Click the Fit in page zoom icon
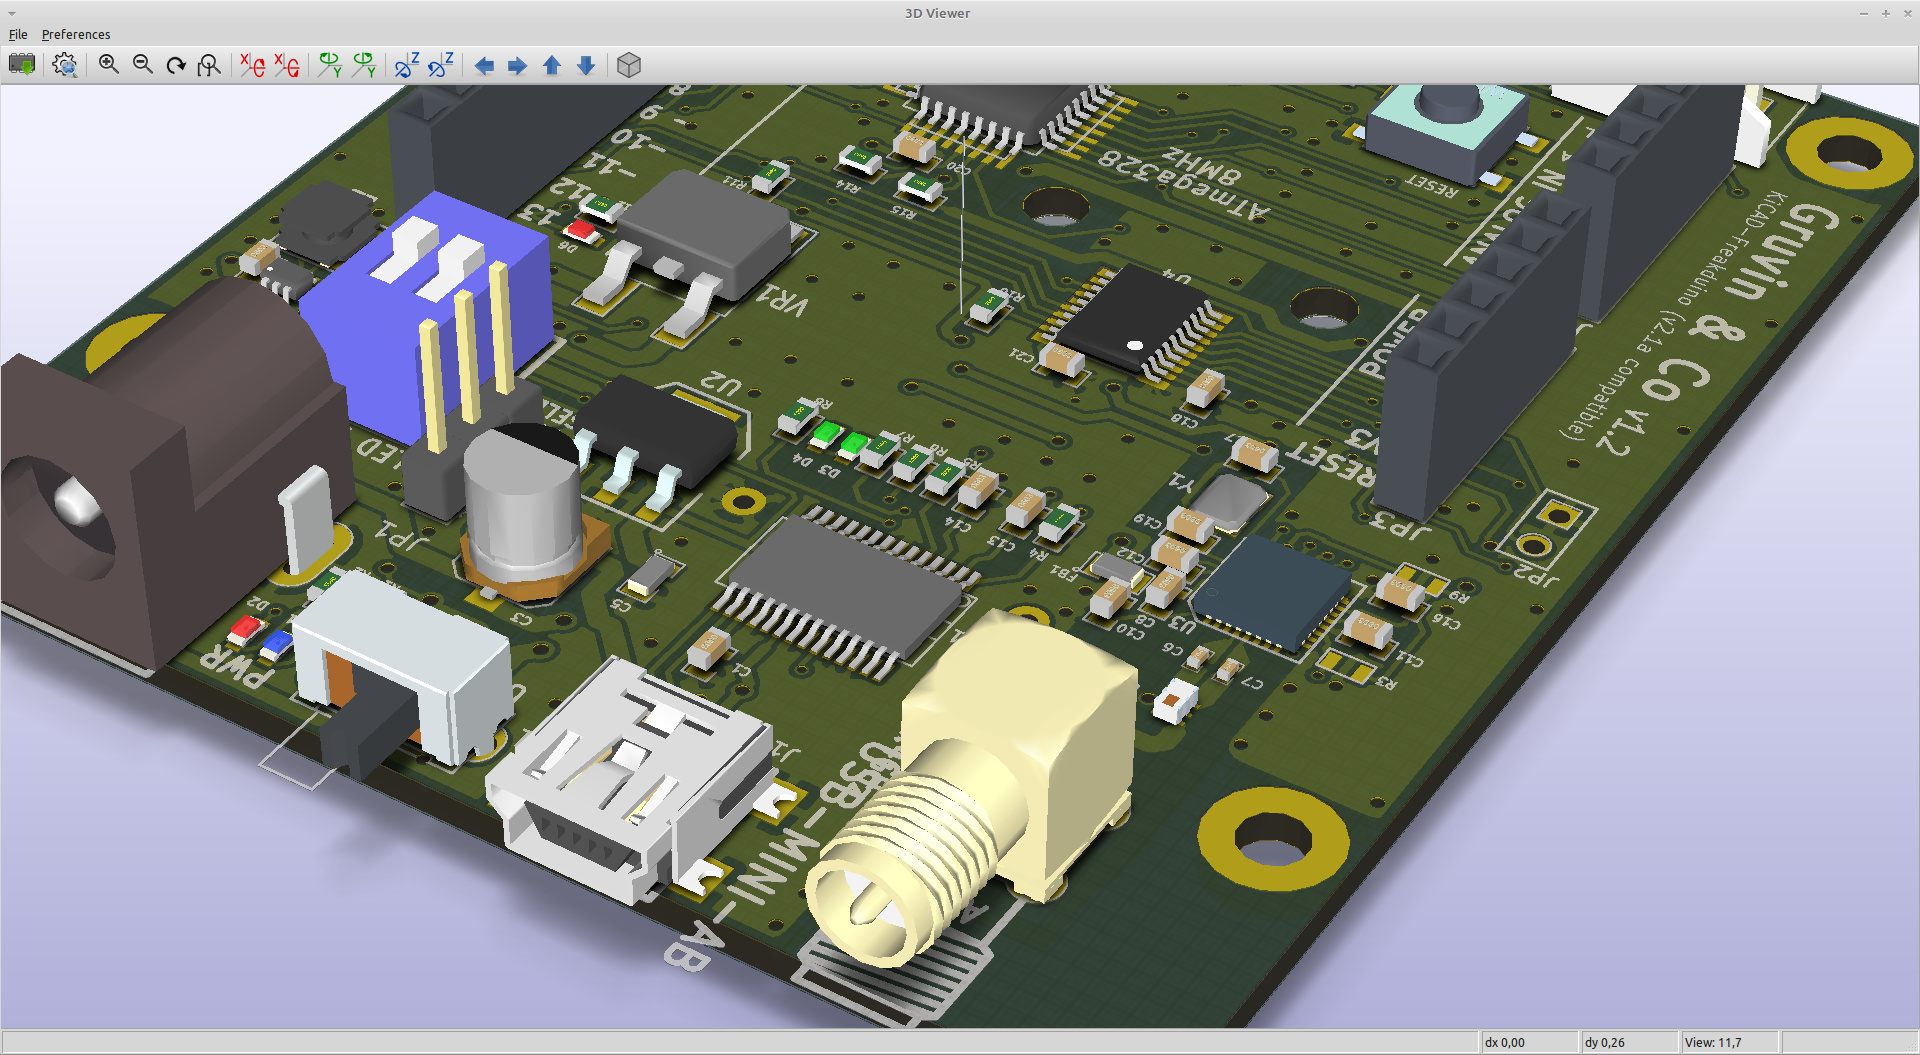The image size is (1920, 1055). pyautogui.click(x=209, y=65)
